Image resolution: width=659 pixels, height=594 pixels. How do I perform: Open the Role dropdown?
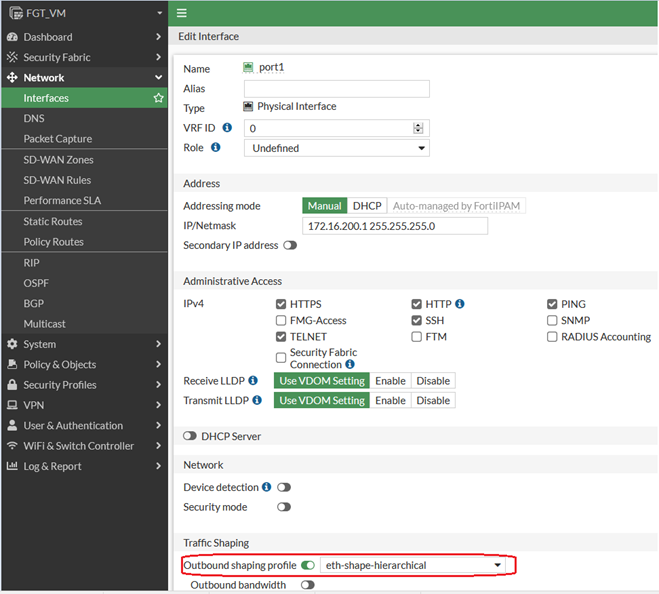coord(336,148)
